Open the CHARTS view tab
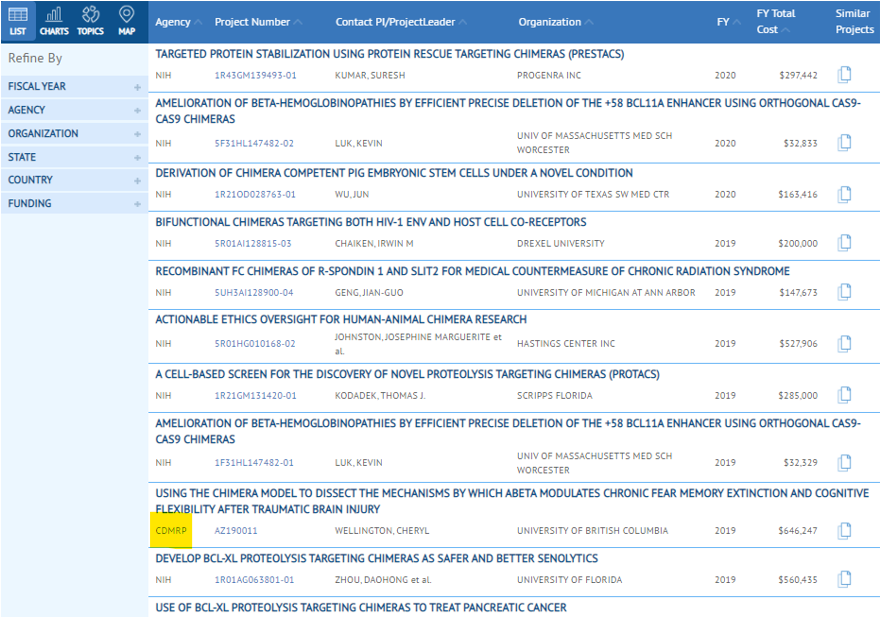Image resolution: width=881 pixels, height=621 pixels. 54,21
